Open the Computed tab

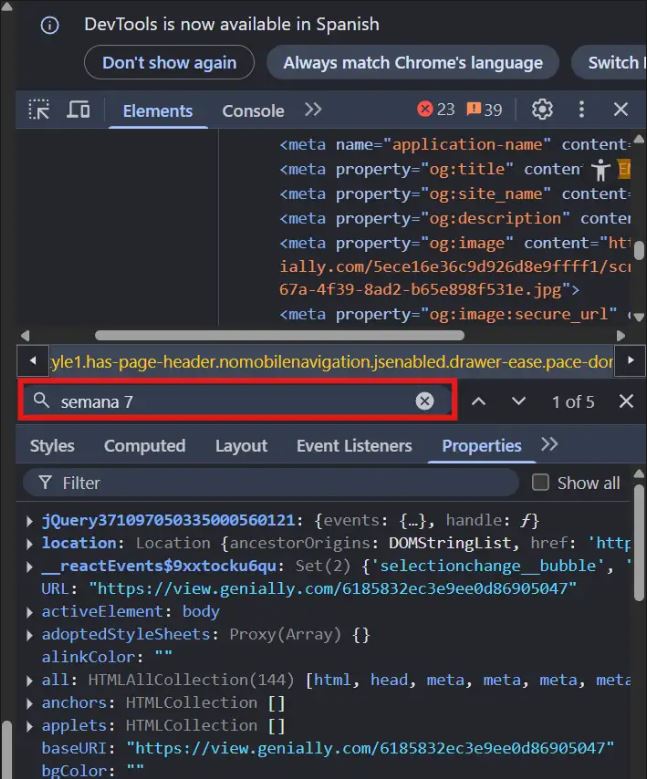144,446
